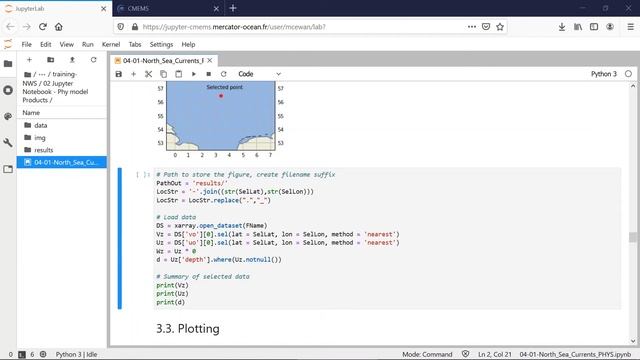This screenshot has height=360, width=640.
Task: Insert a cell below with plus icon
Action: click(x=133, y=74)
